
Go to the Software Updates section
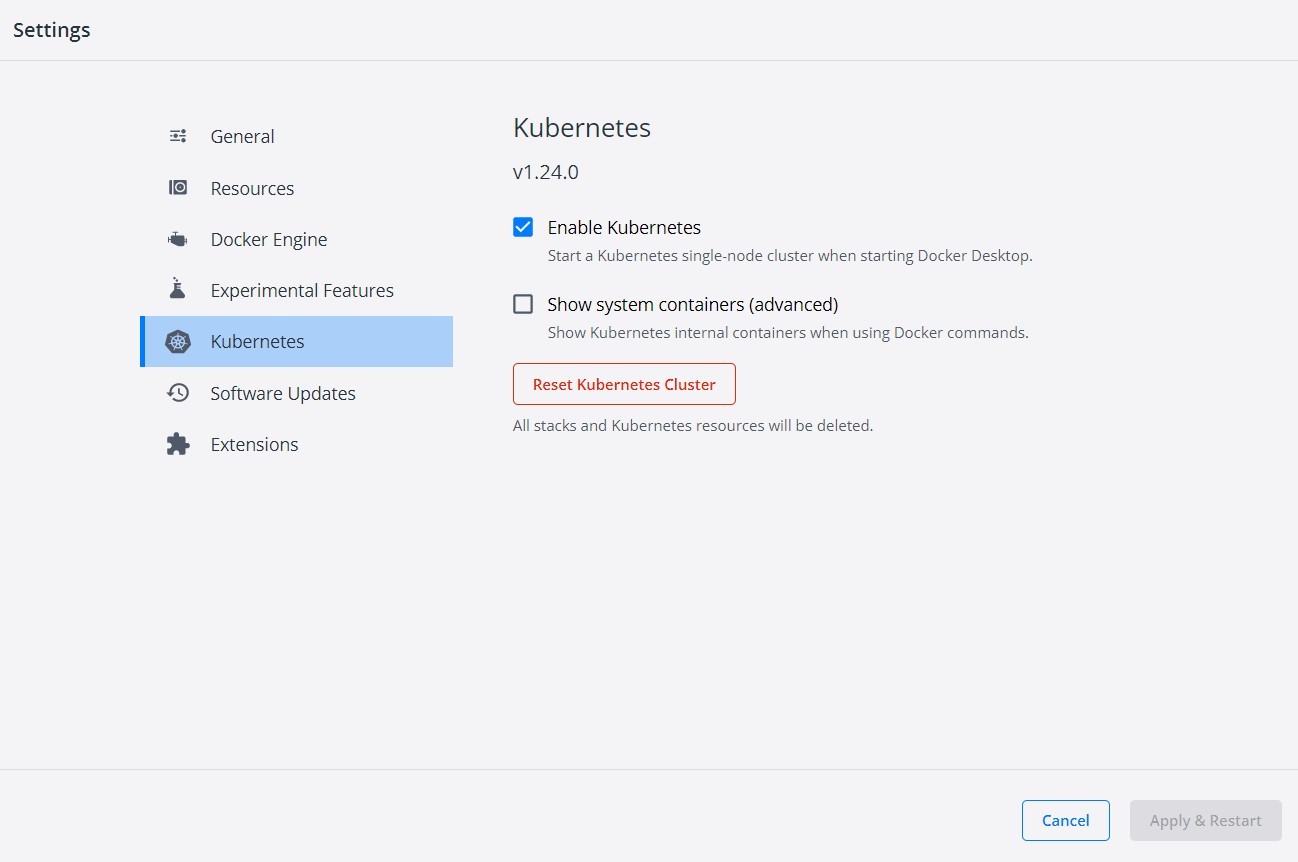click(x=282, y=392)
